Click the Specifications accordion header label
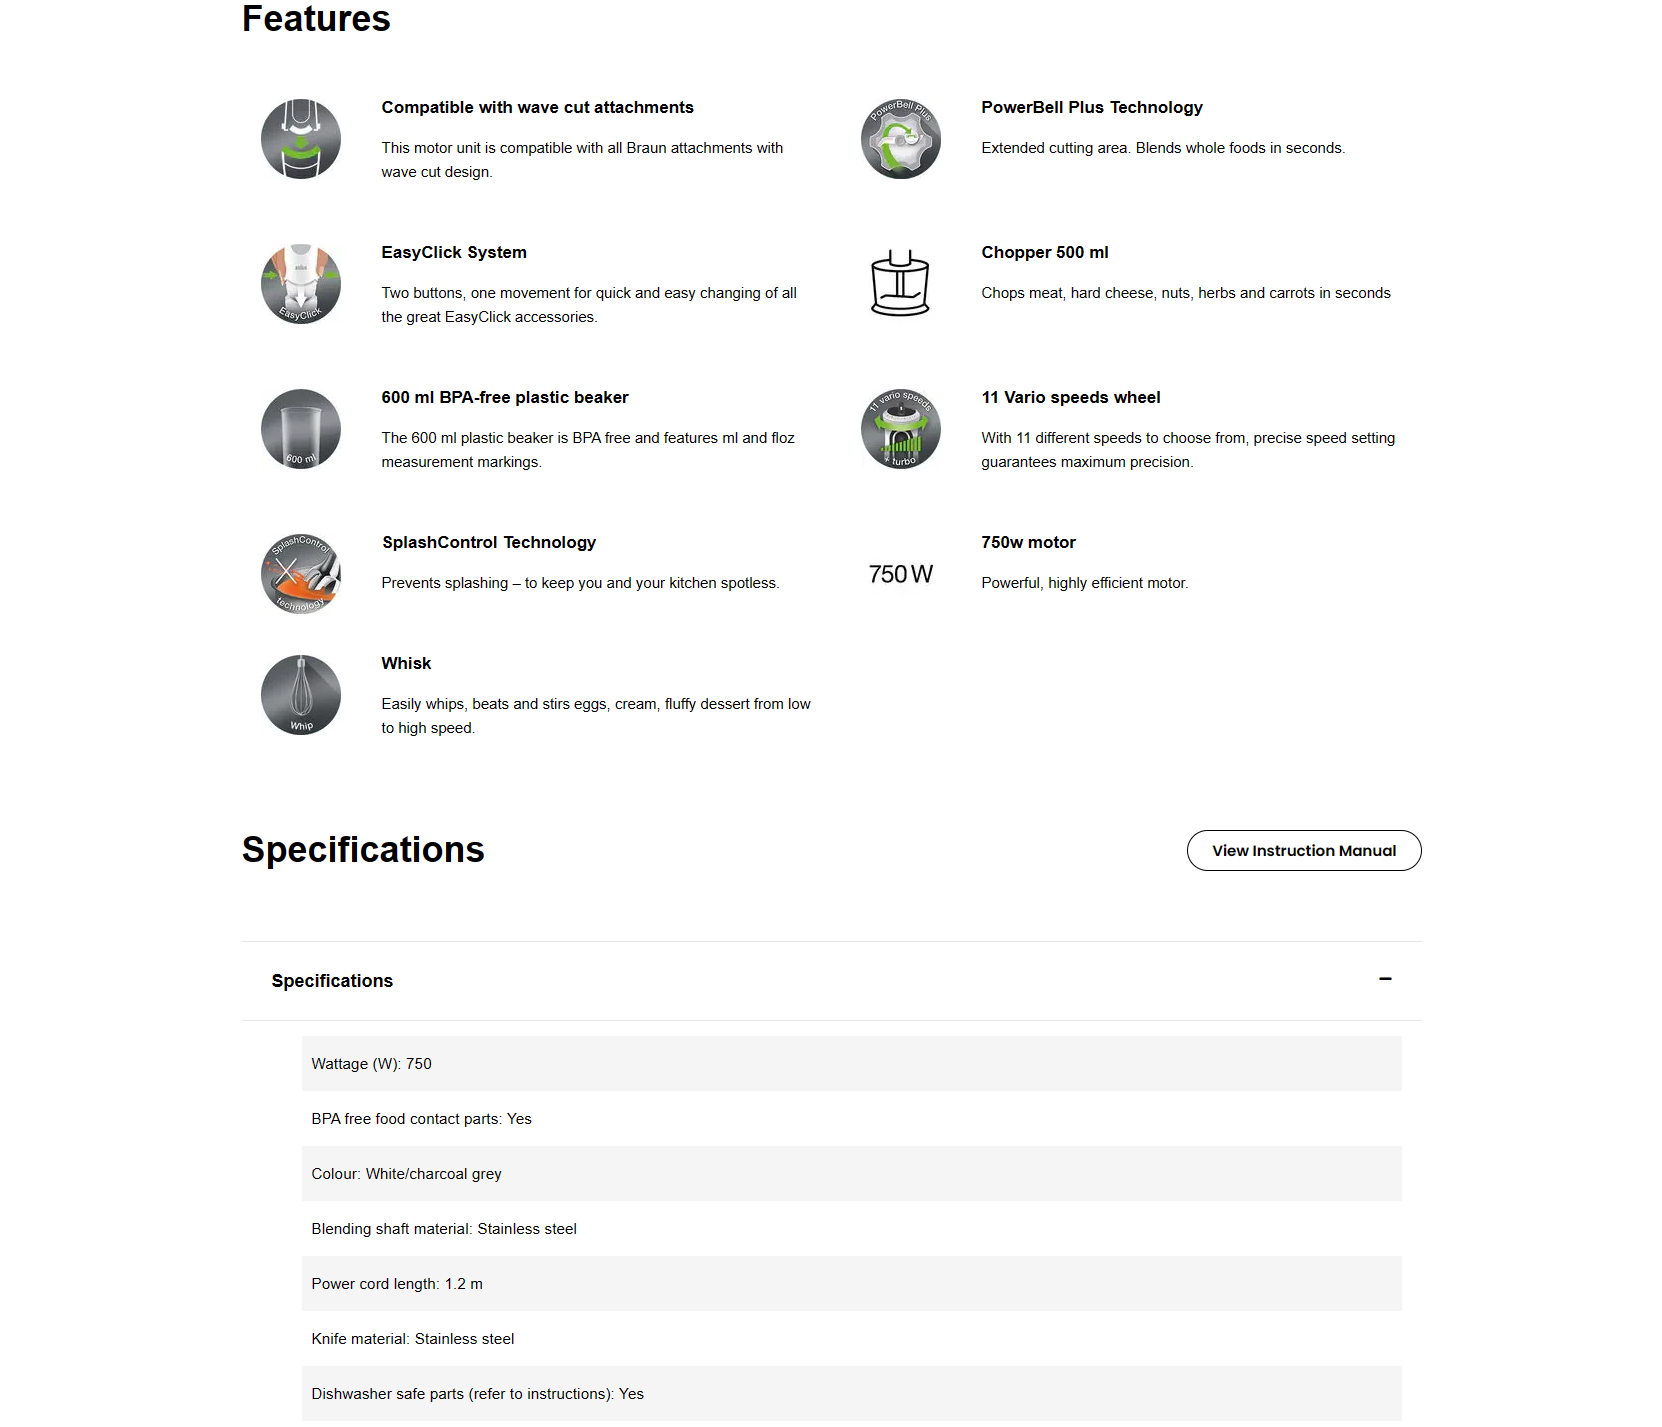This screenshot has width=1662, height=1427. [332, 981]
